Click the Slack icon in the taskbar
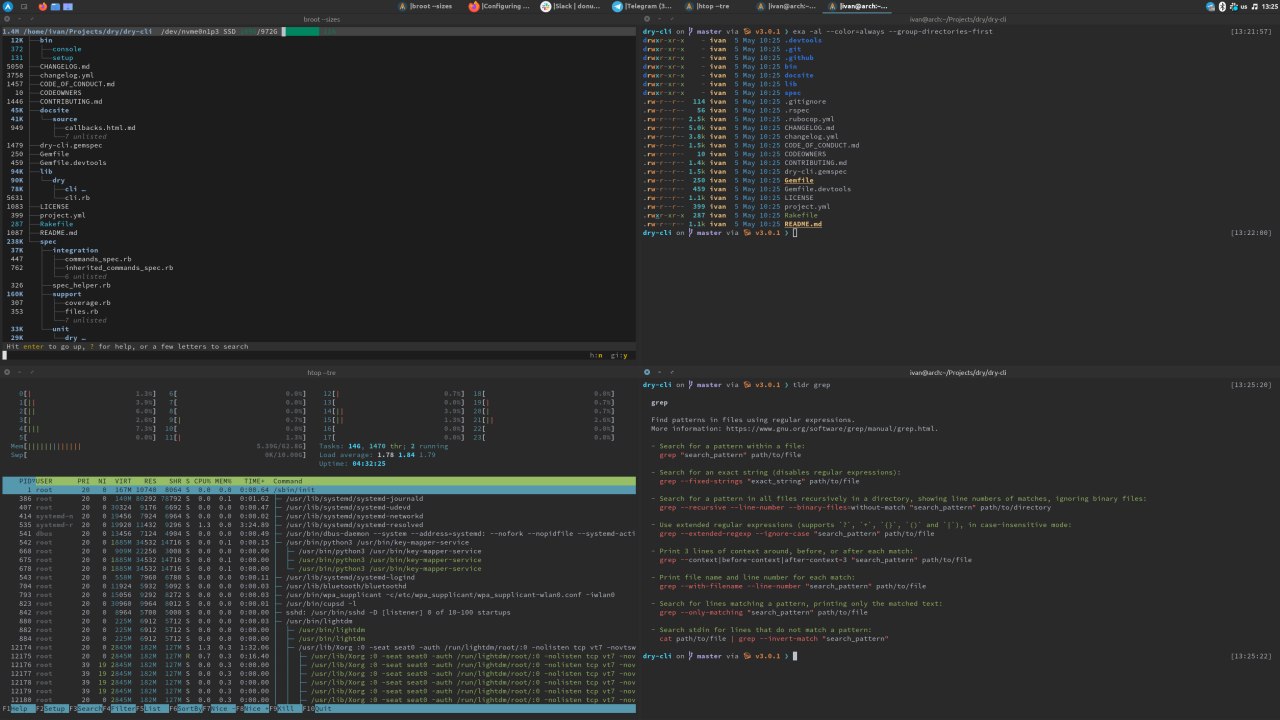The width and height of the screenshot is (1280, 720). tap(546, 6)
